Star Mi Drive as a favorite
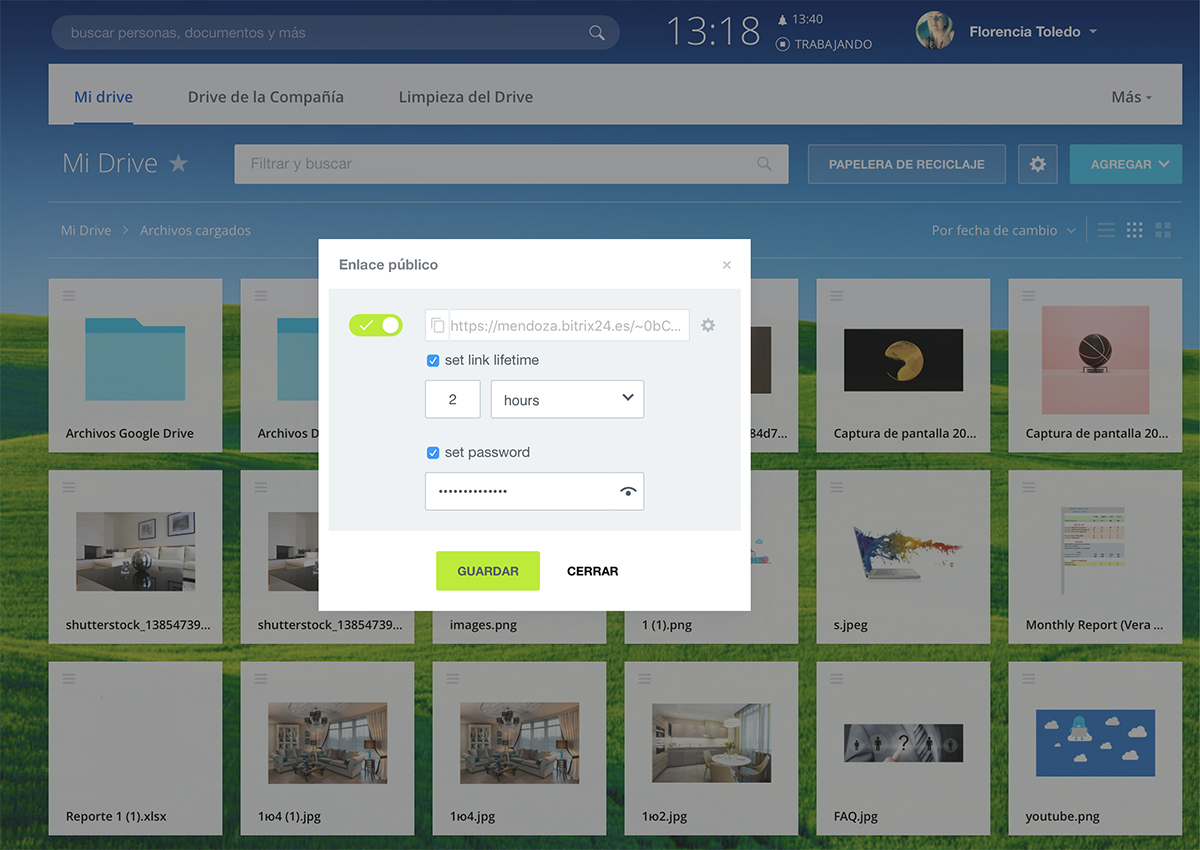 point(178,164)
